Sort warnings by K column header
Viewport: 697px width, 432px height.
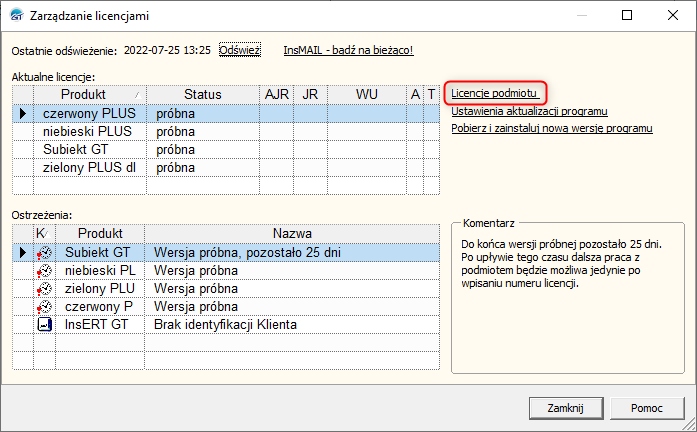[44, 234]
